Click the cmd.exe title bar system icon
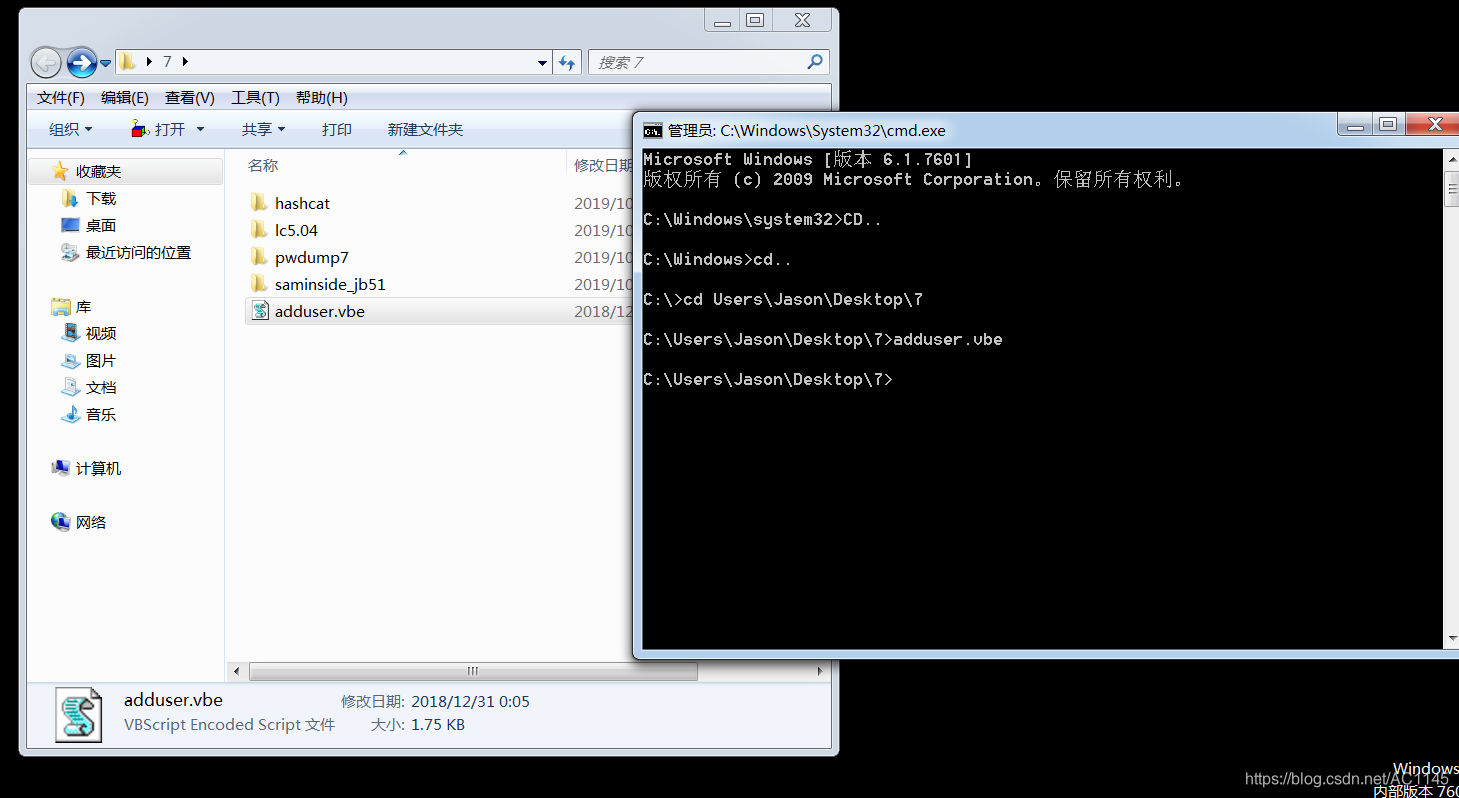Viewport: 1459px width, 798px height. coord(652,130)
